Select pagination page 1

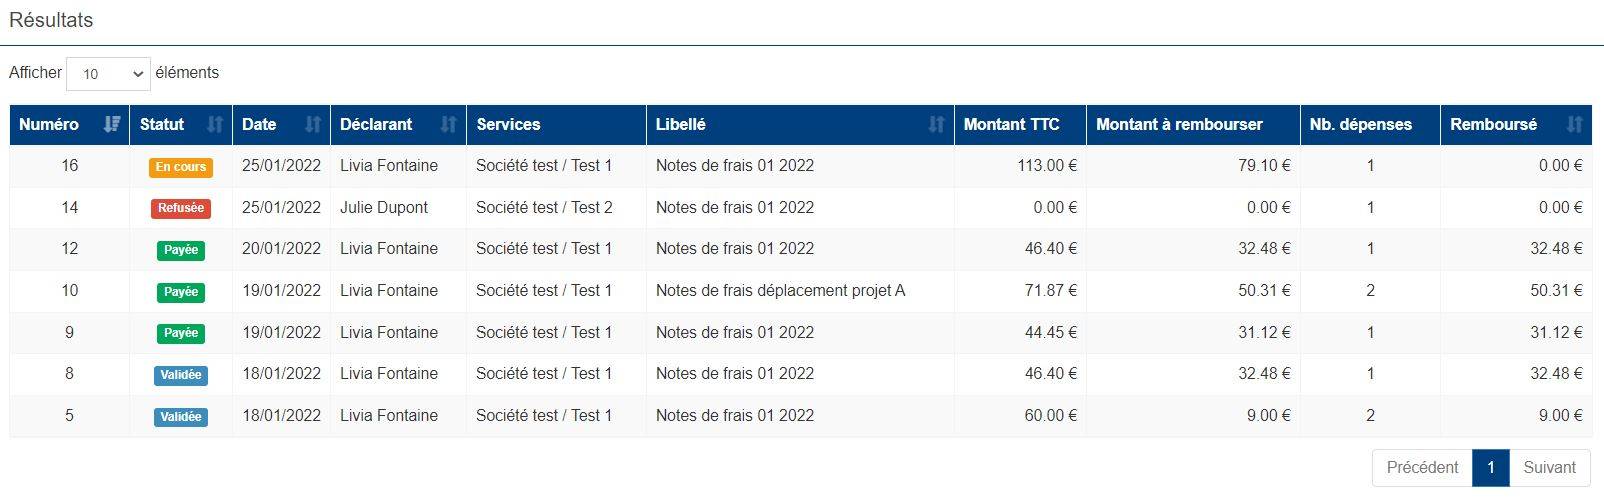pos(1490,467)
